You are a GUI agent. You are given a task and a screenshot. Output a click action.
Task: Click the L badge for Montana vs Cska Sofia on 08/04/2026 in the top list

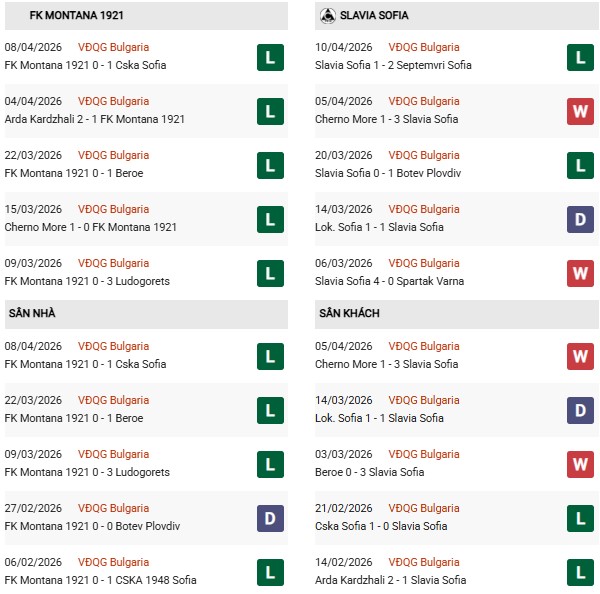point(267,57)
